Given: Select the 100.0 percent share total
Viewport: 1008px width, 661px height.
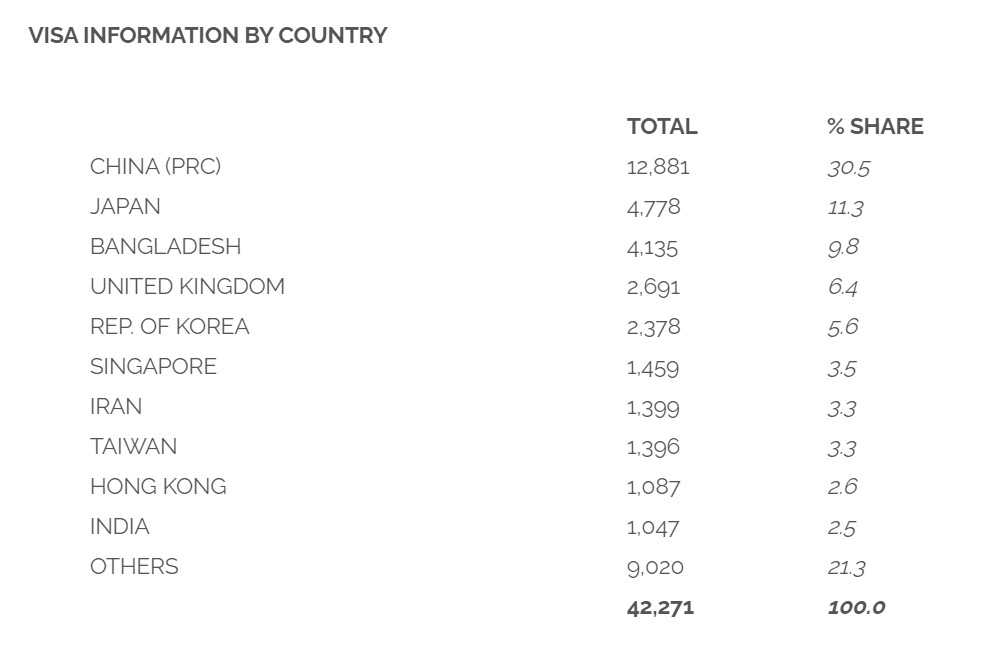Looking at the screenshot, I should (x=856, y=607).
